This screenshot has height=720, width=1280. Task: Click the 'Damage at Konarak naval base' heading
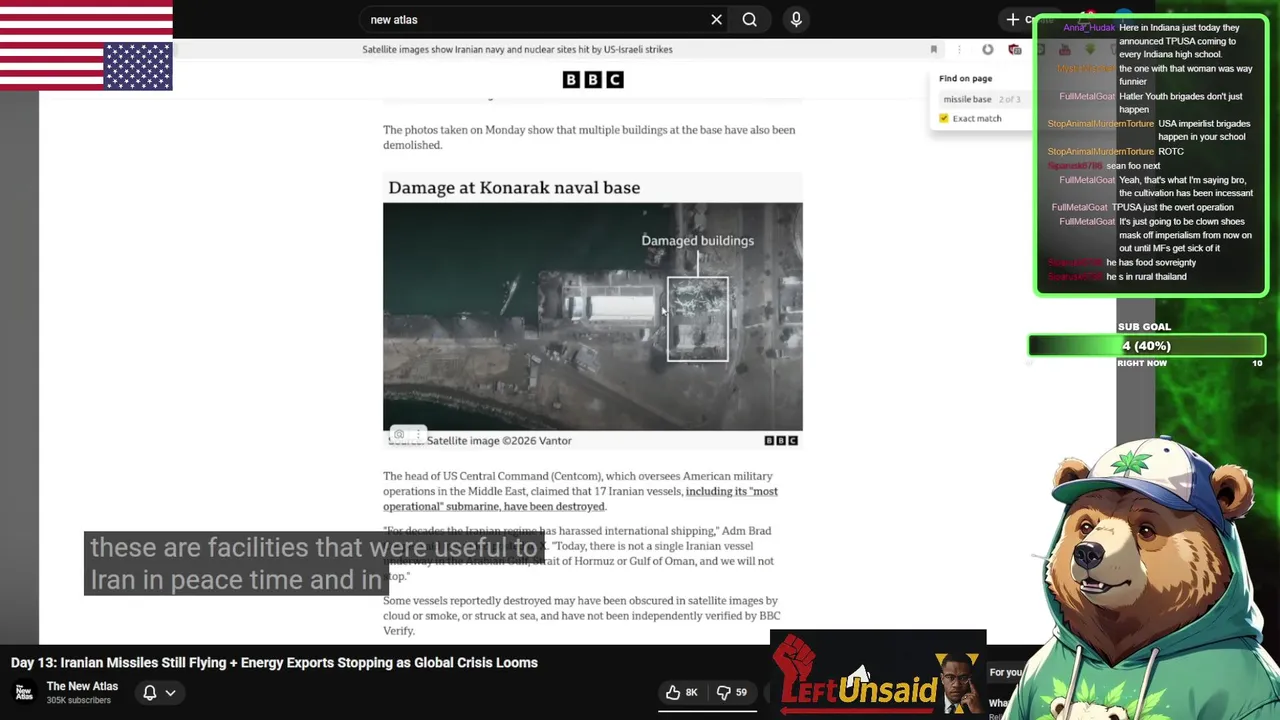tap(514, 188)
